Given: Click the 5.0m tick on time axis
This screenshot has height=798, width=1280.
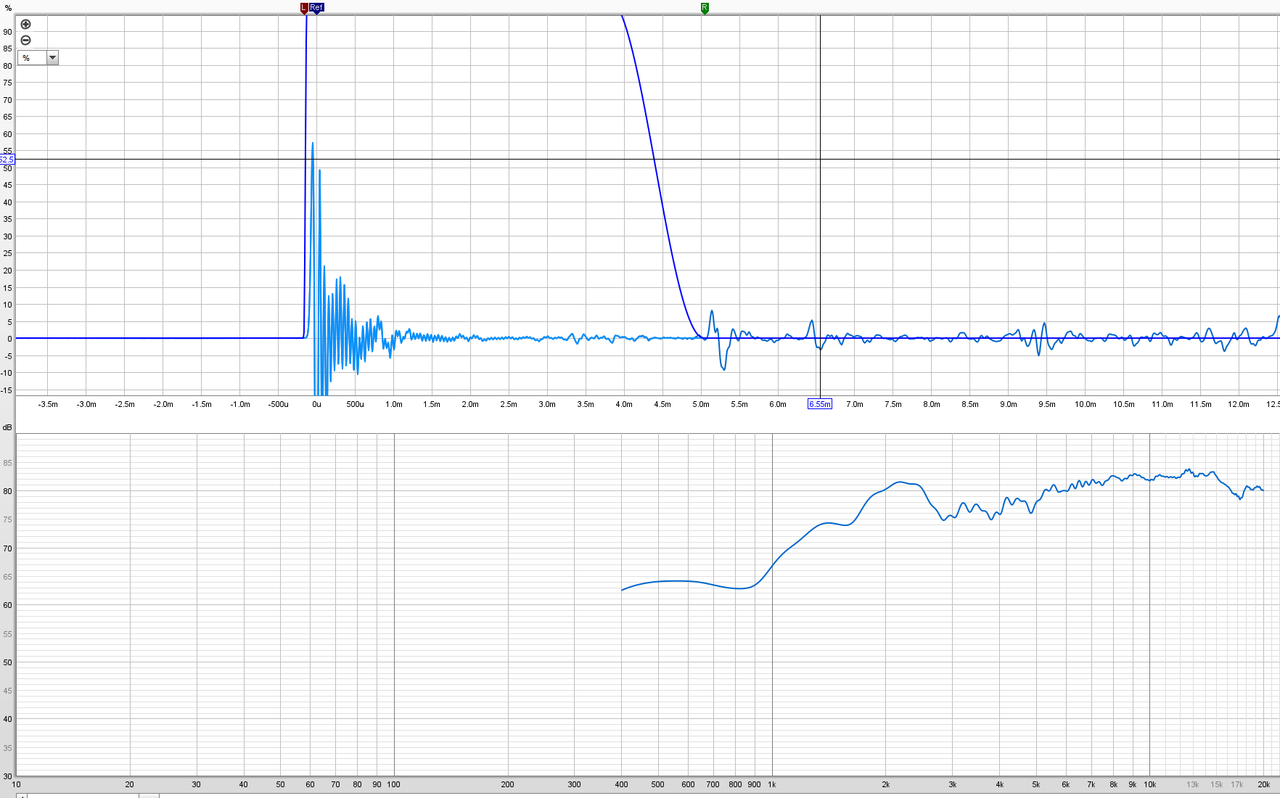Looking at the screenshot, I should [701, 404].
